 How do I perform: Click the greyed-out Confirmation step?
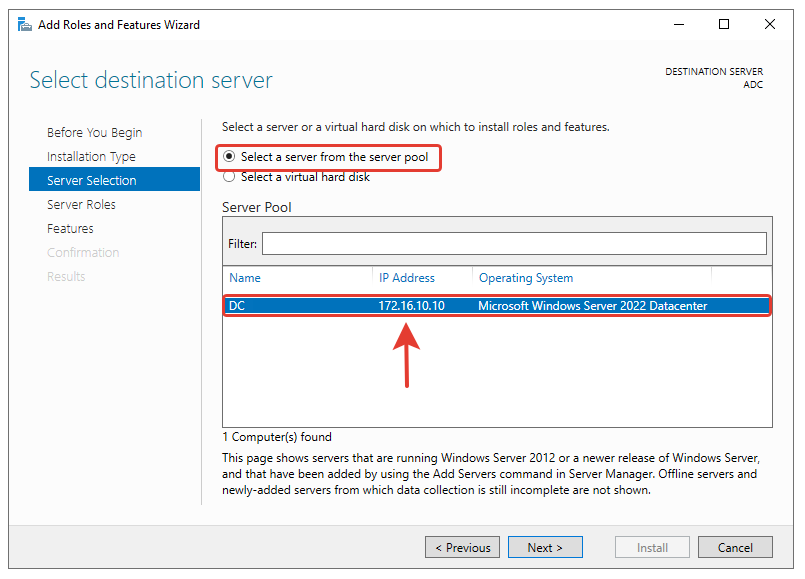(83, 253)
